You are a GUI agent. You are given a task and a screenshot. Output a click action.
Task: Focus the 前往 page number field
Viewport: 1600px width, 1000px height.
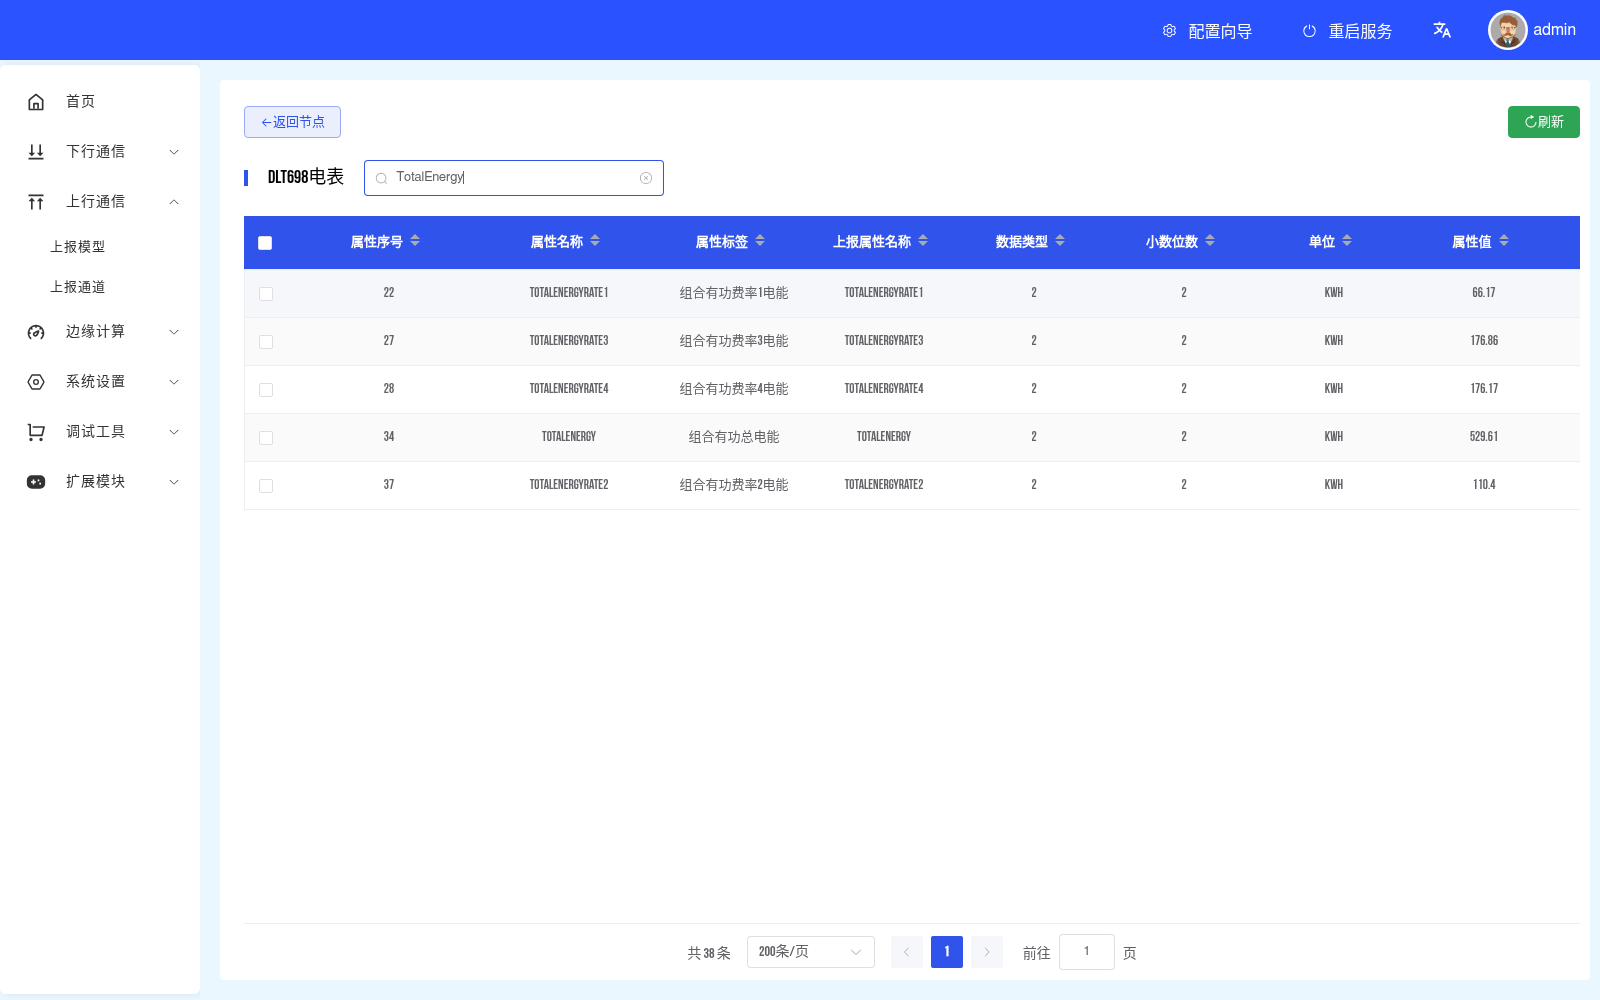(1086, 952)
